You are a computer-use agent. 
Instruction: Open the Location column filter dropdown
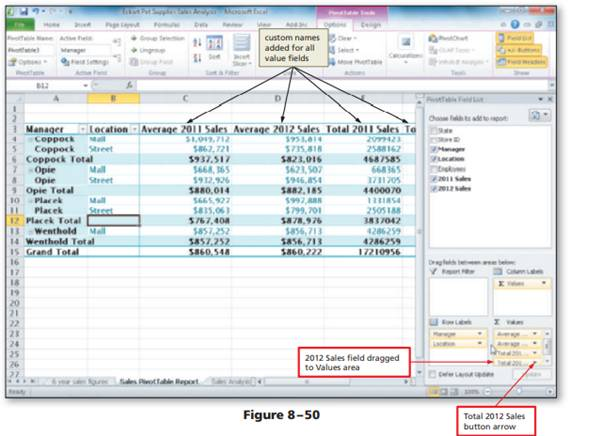coord(133,130)
